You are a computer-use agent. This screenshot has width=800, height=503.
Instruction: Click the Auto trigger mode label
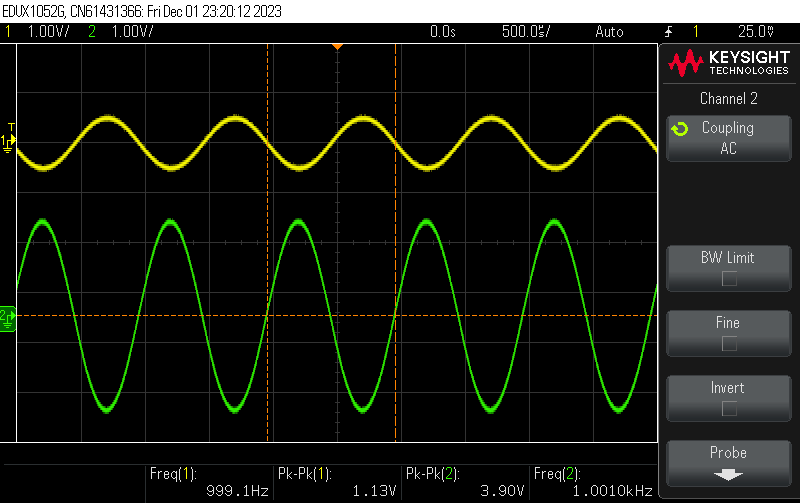[609, 32]
